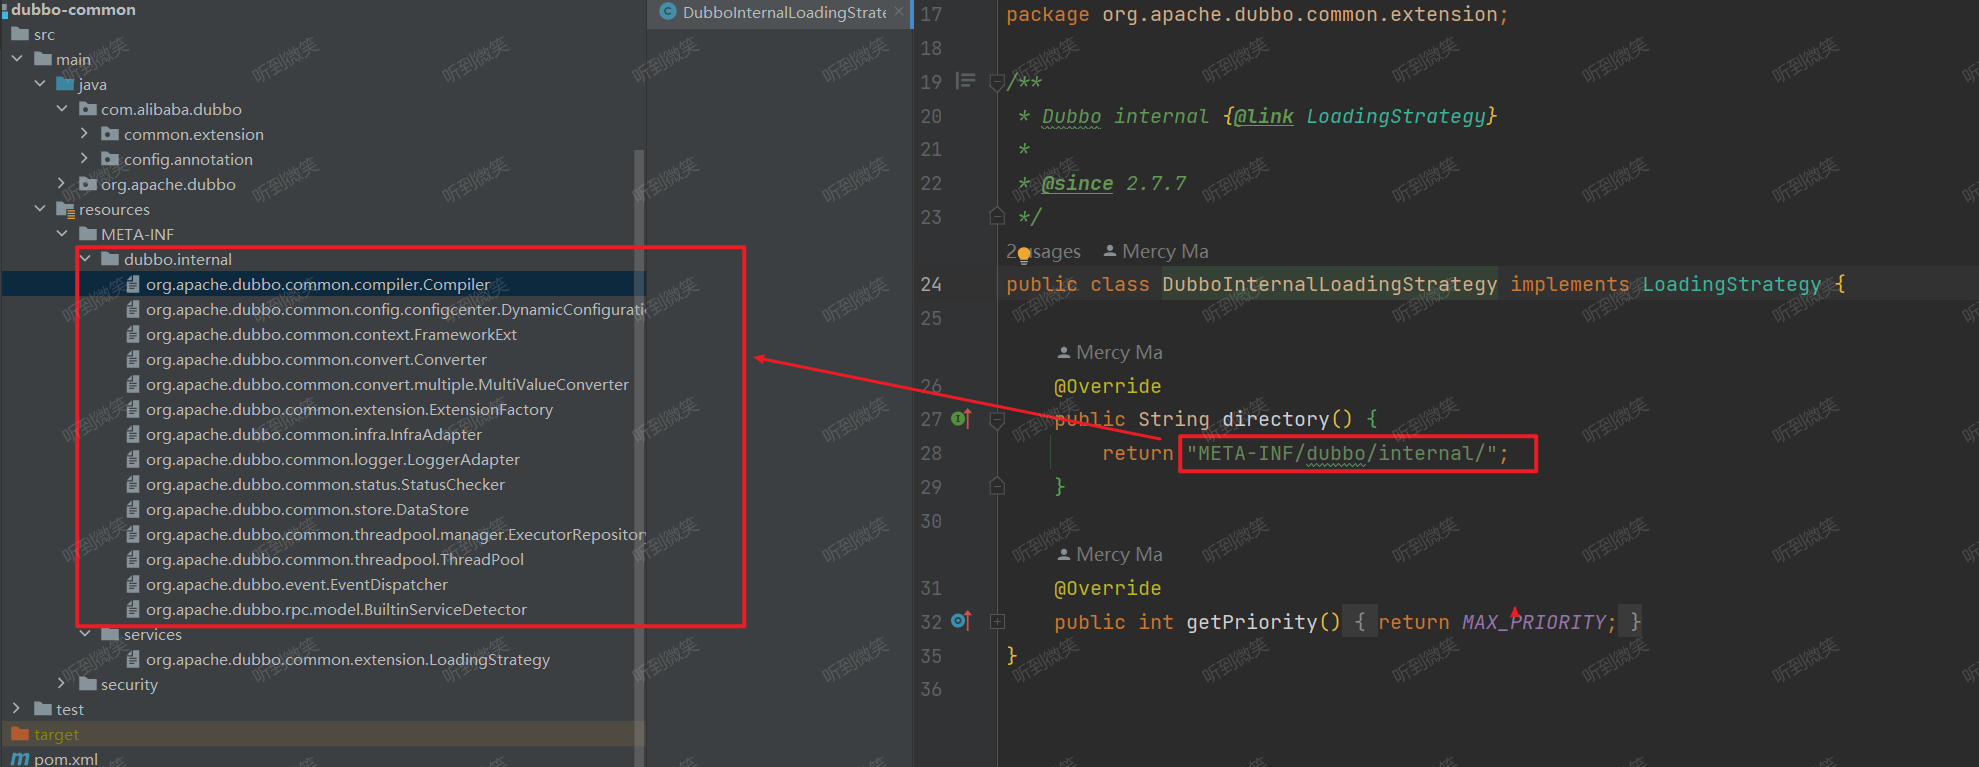This screenshot has height=767, width=1979.
Task: Select DynamicConfiguration file in dubbo.internal
Action: point(395,310)
